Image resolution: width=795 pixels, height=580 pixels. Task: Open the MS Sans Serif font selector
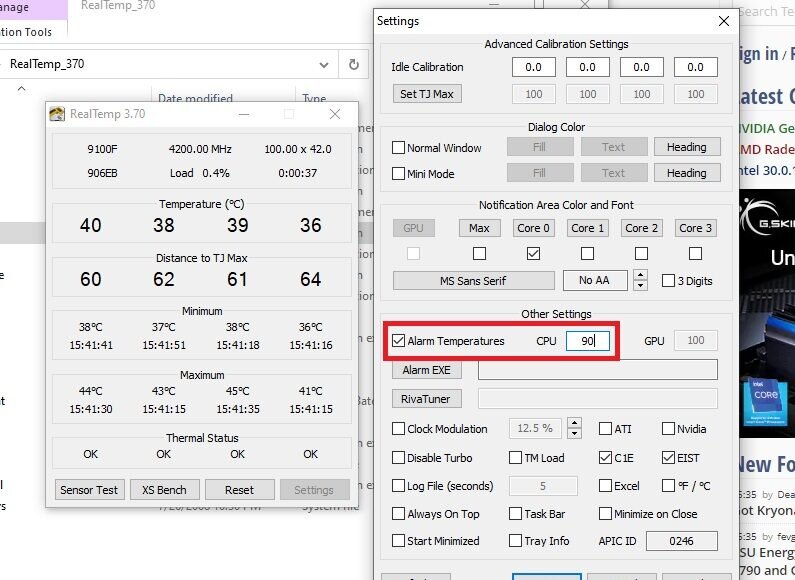click(474, 280)
